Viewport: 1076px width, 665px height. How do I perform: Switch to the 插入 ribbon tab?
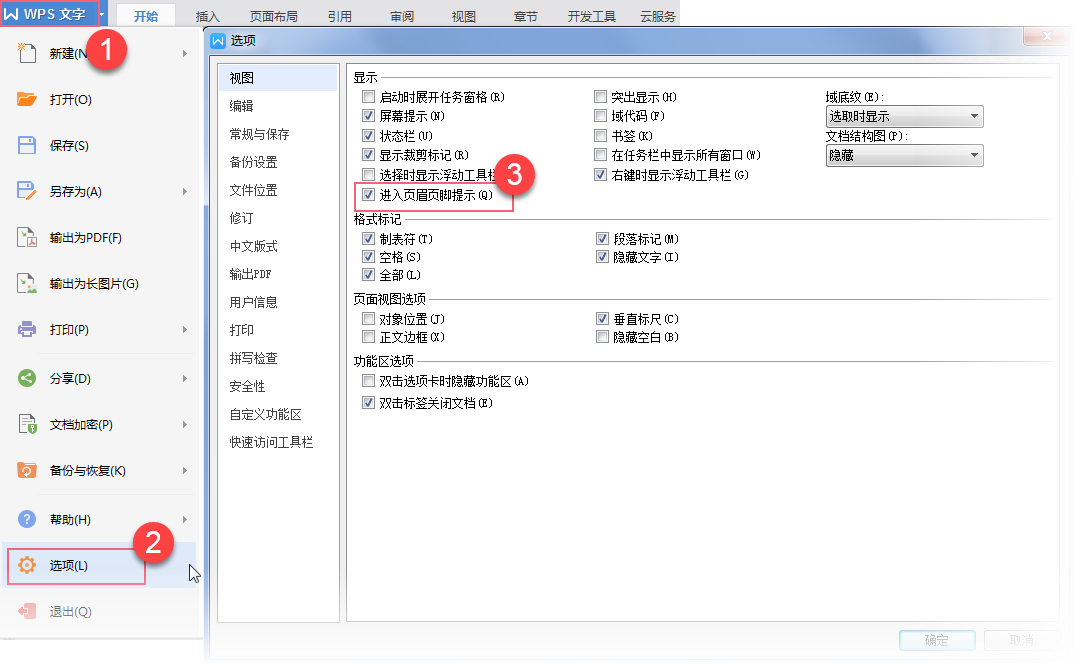(x=207, y=17)
